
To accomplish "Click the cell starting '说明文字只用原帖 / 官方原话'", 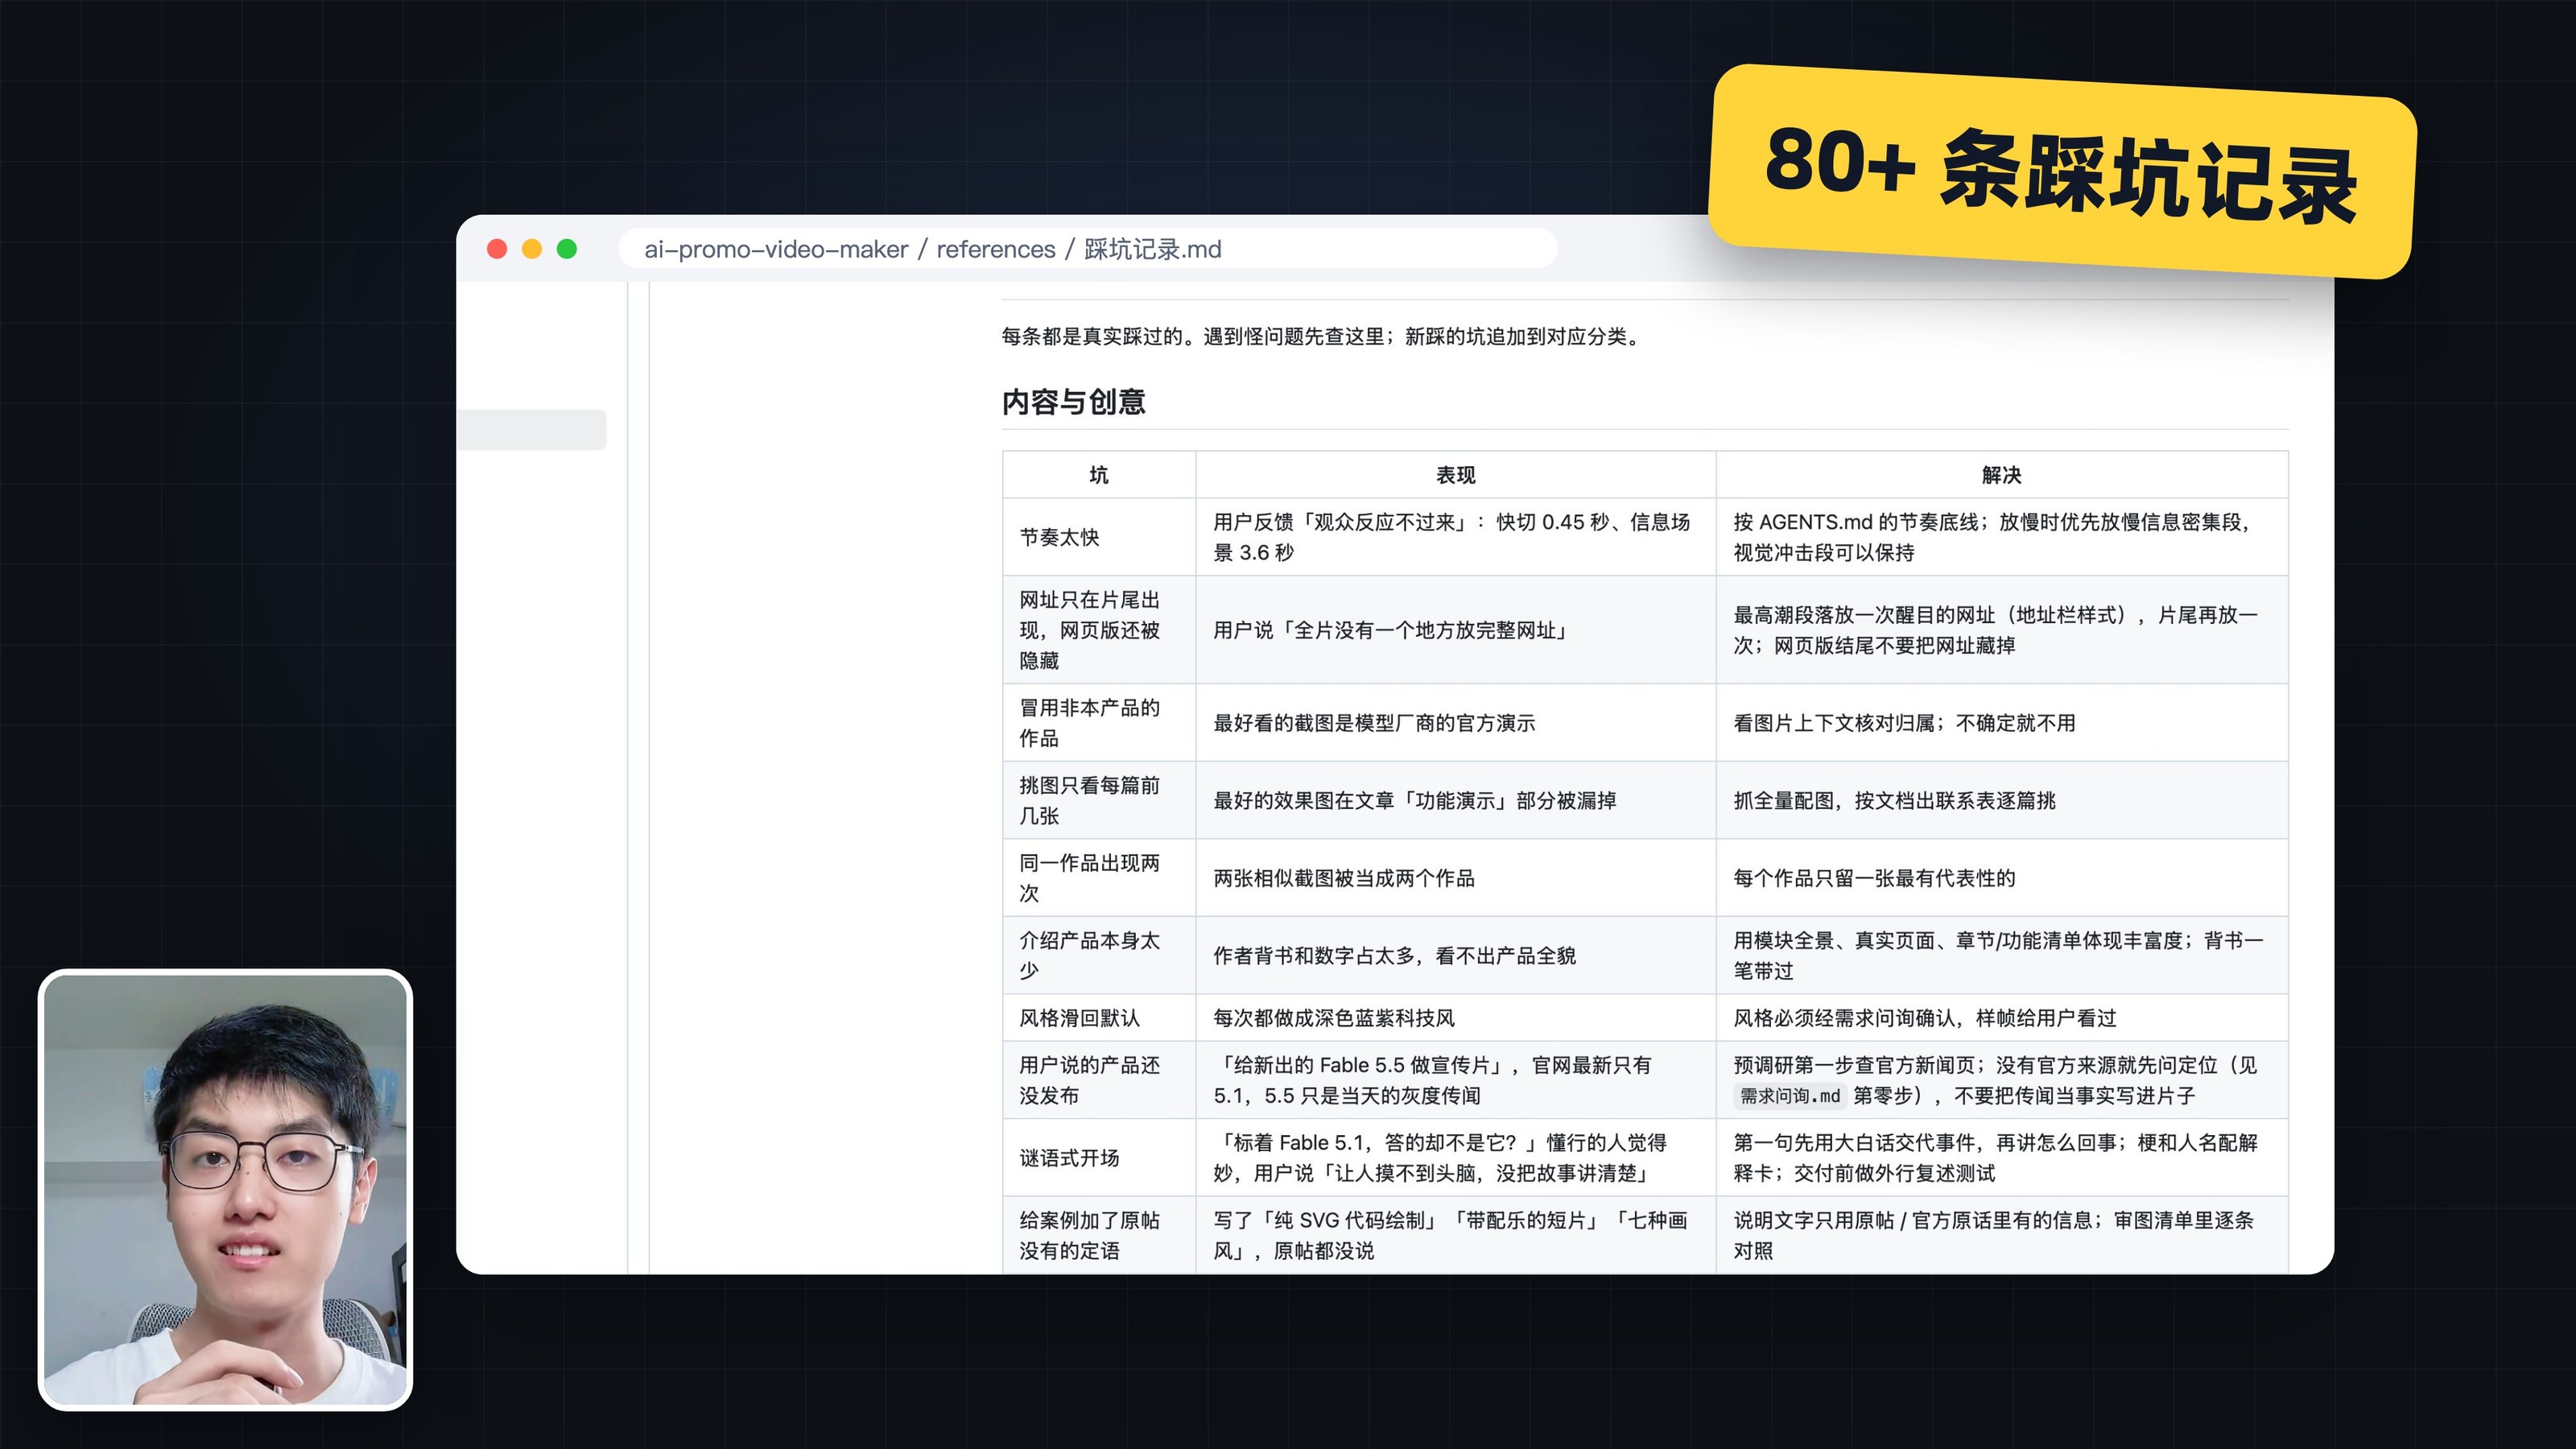I will tap(2002, 1235).
